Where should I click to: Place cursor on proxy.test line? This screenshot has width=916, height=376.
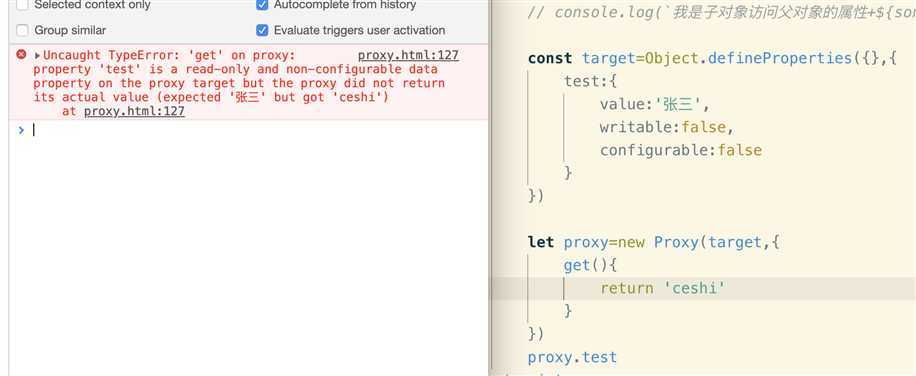coord(572,357)
